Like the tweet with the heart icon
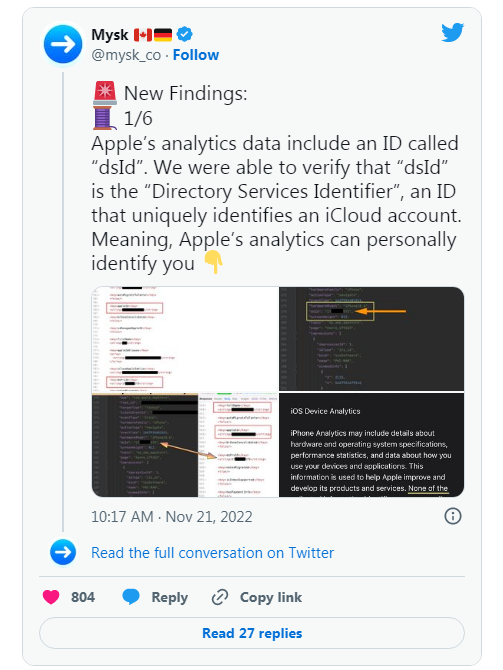Viewport: 503px width, 670px height. pyautogui.click(x=51, y=597)
